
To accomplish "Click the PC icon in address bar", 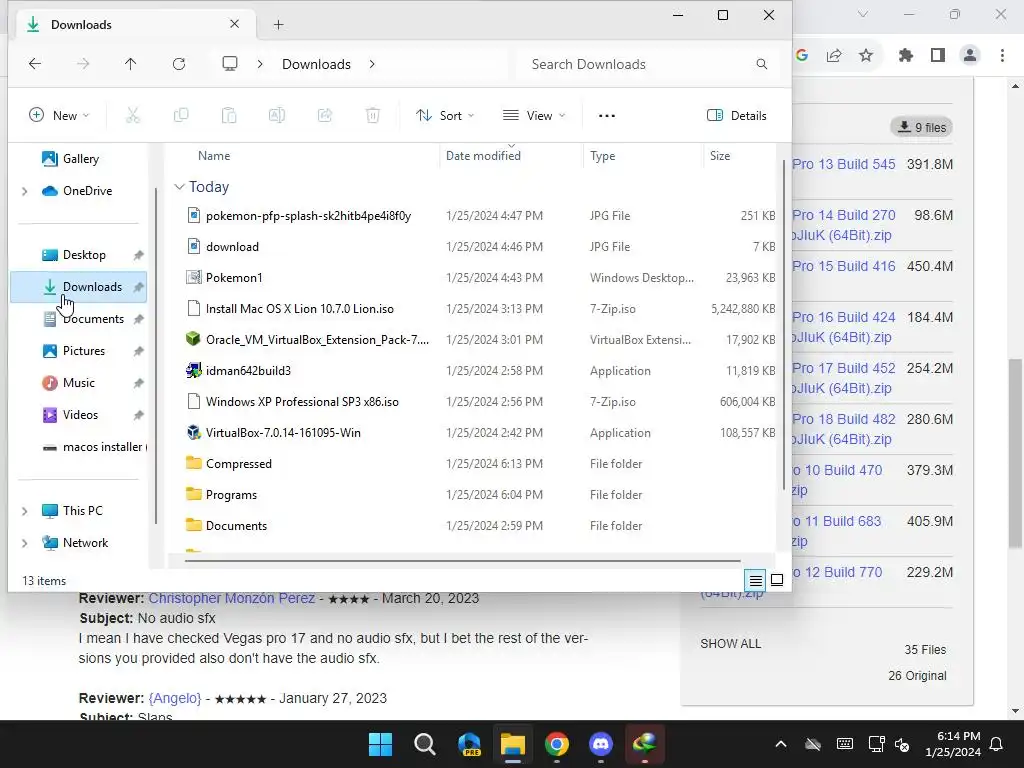I will [230, 64].
